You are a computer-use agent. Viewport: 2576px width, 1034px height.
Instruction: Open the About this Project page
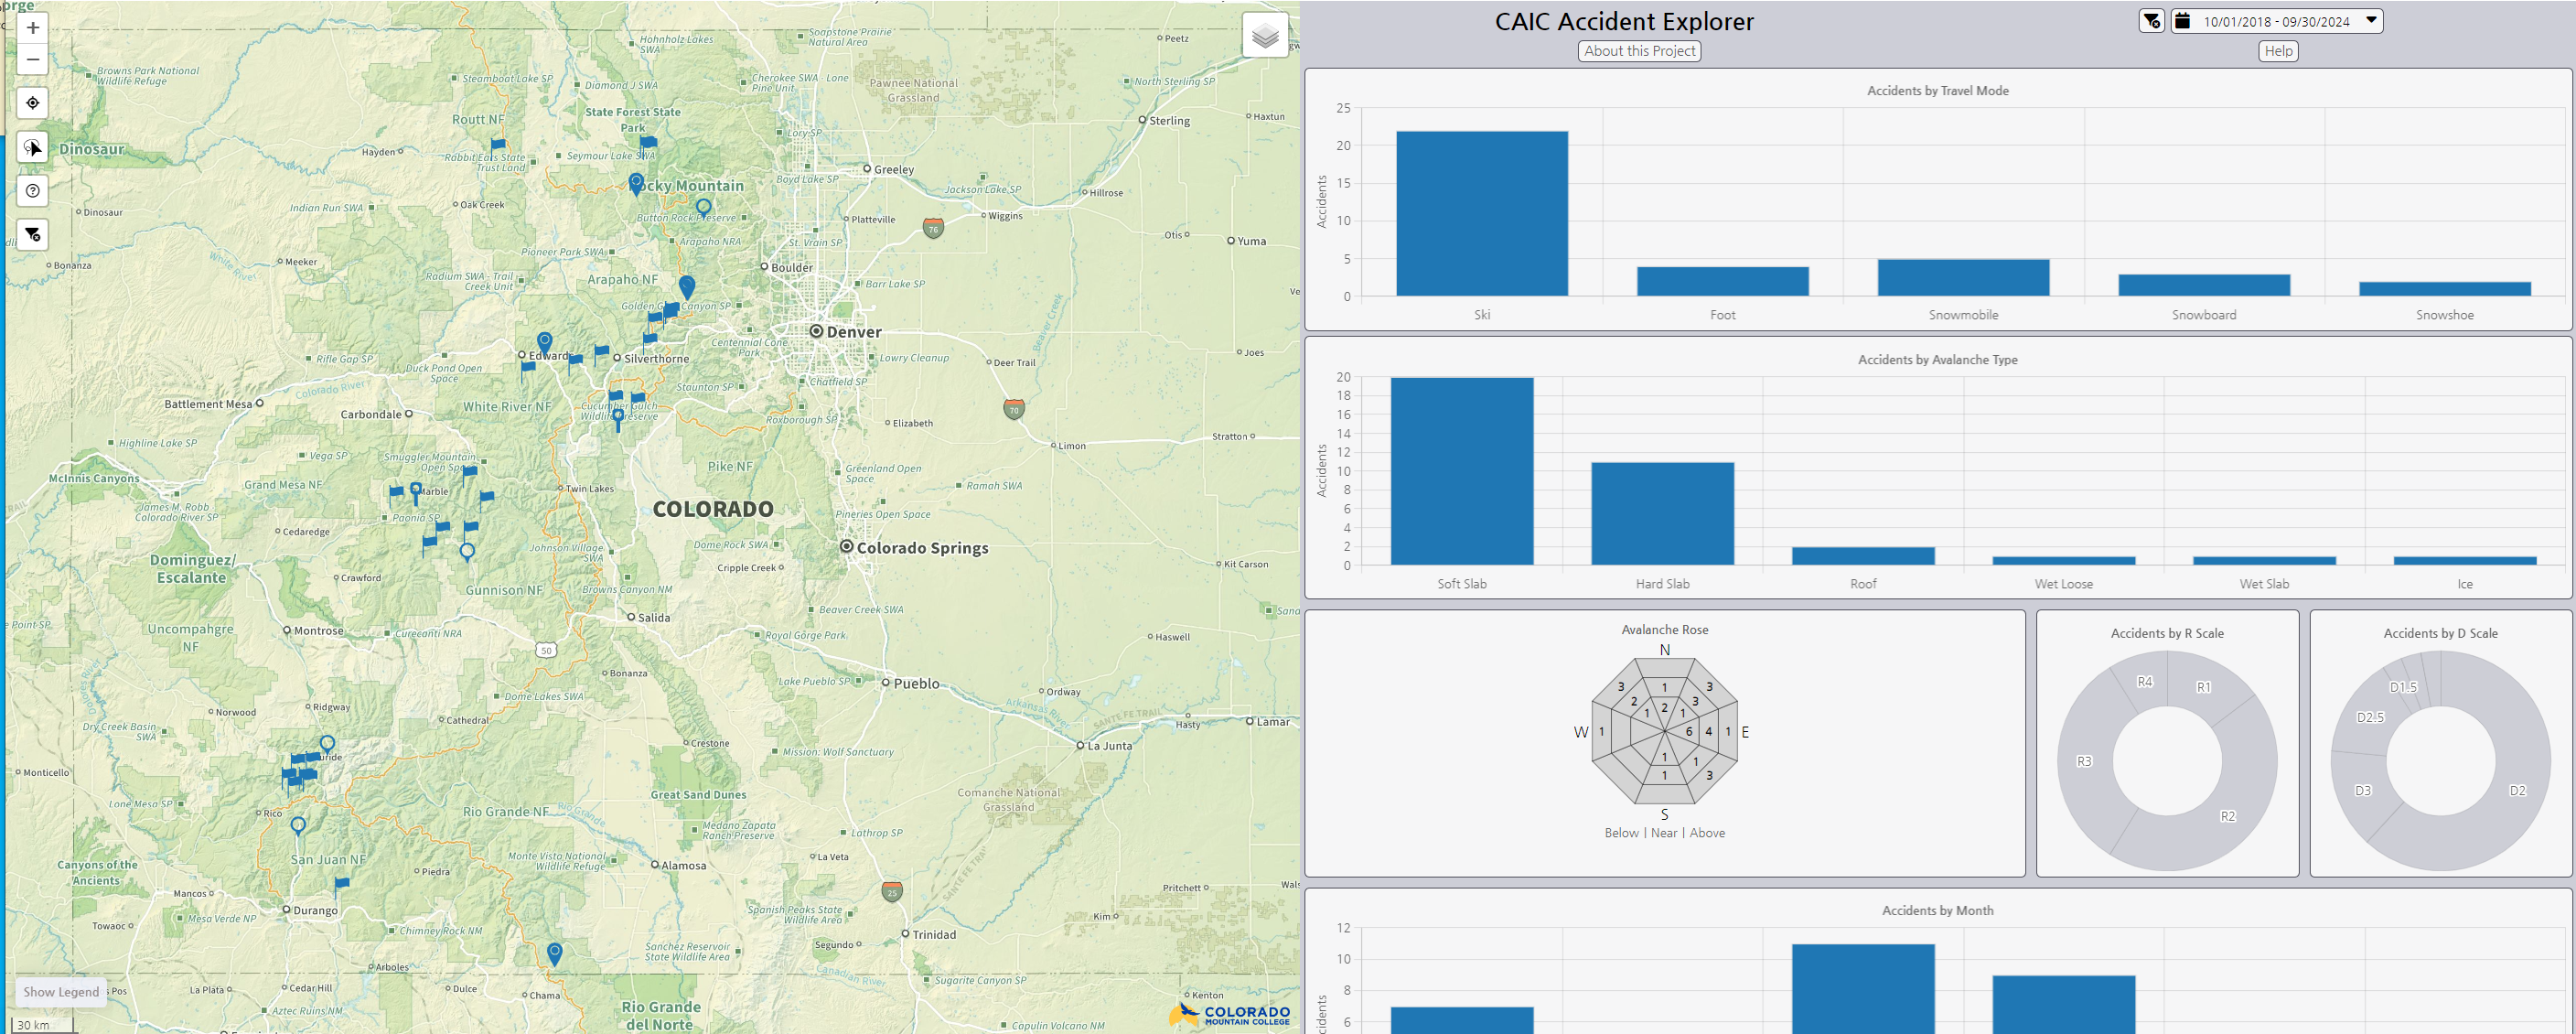click(x=1638, y=50)
